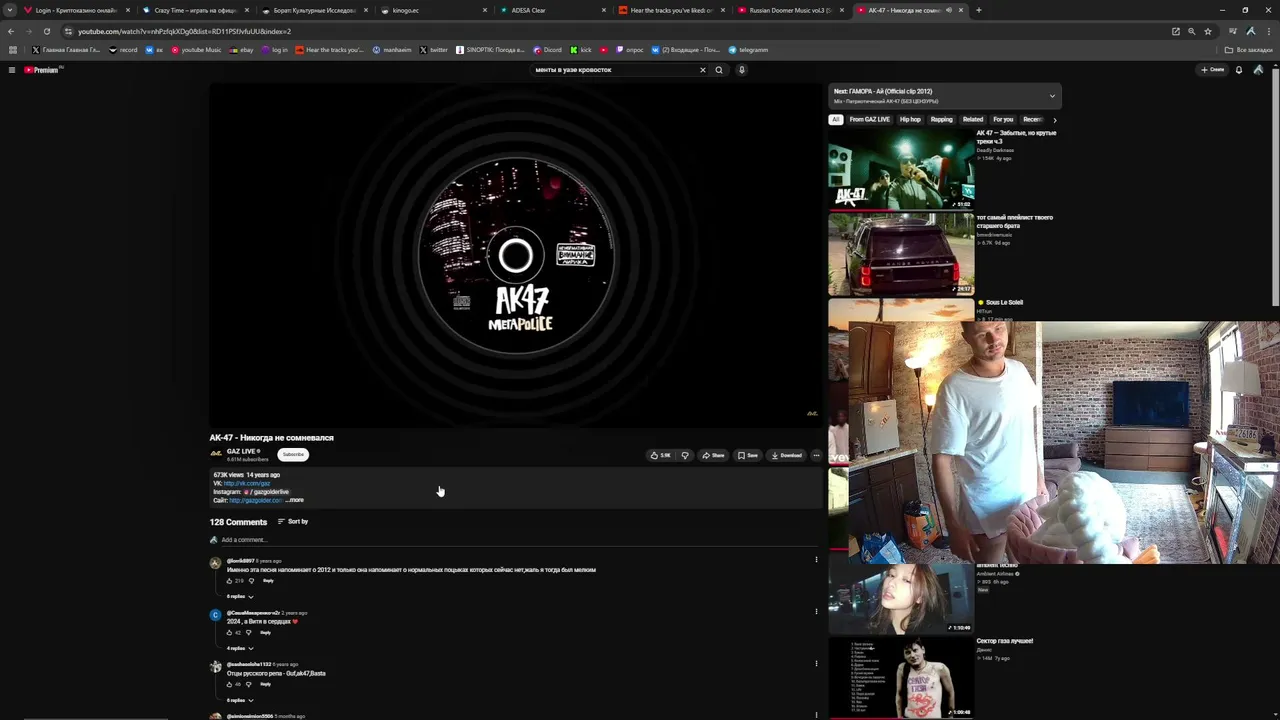The width and height of the screenshot is (1280, 720).
Task: Go back in browser history
Action: pyautogui.click(x=11, y=31)
